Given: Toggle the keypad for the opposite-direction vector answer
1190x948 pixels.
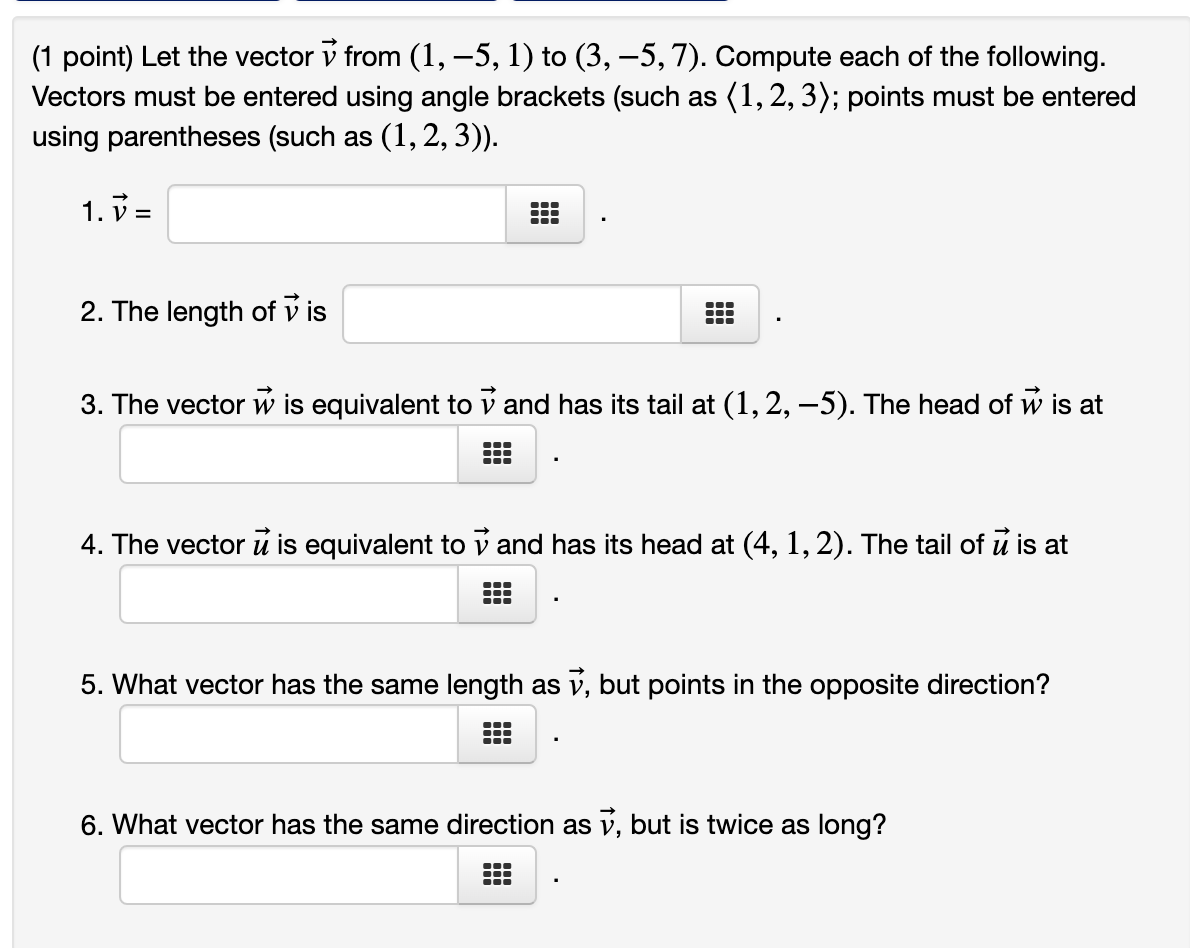Looking at the screenshot, I should 497,734.
